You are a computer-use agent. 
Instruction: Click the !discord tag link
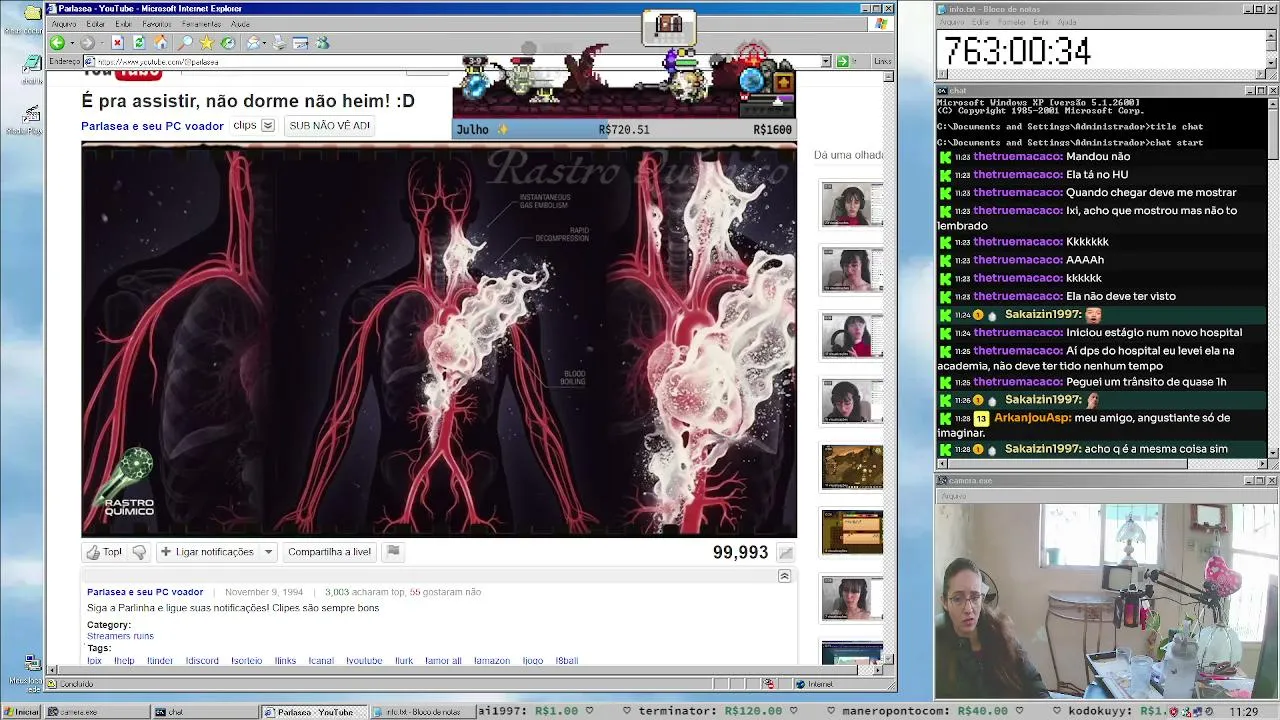[x=202, y=660]
